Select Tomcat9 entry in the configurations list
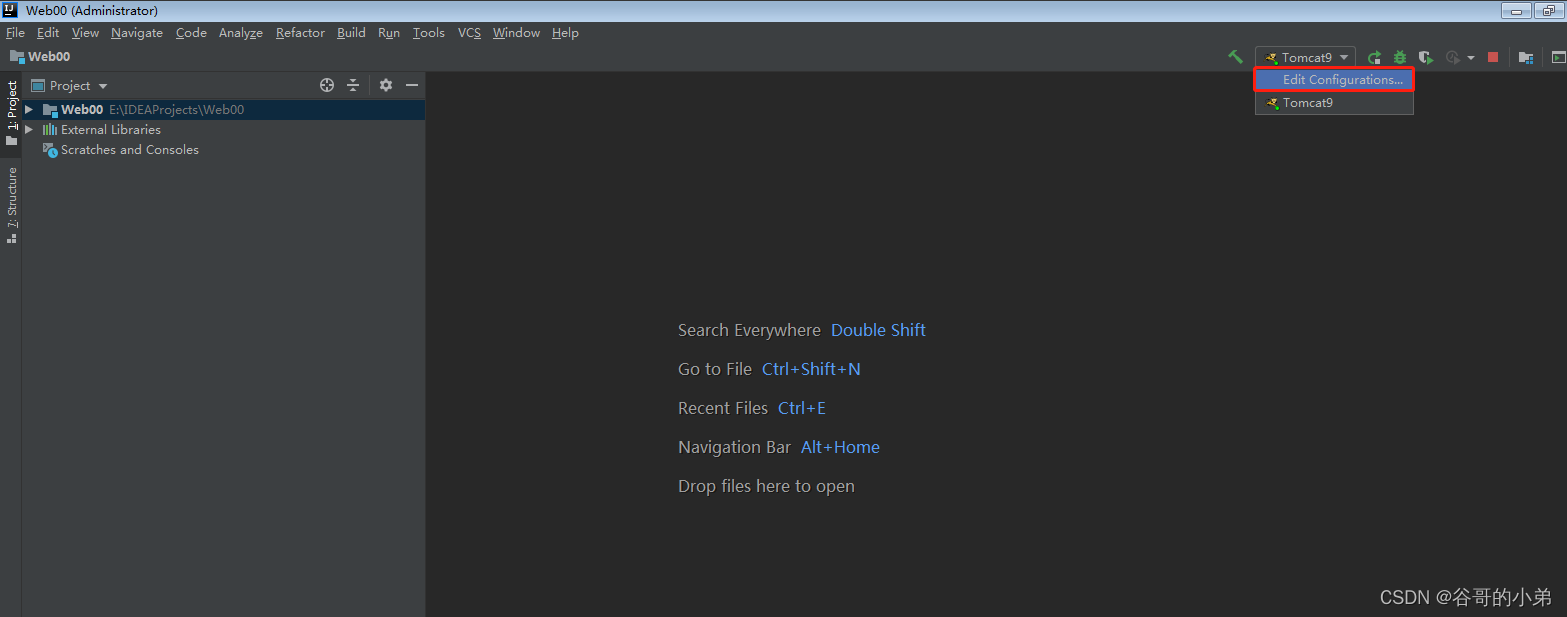 click(1334, 103)
